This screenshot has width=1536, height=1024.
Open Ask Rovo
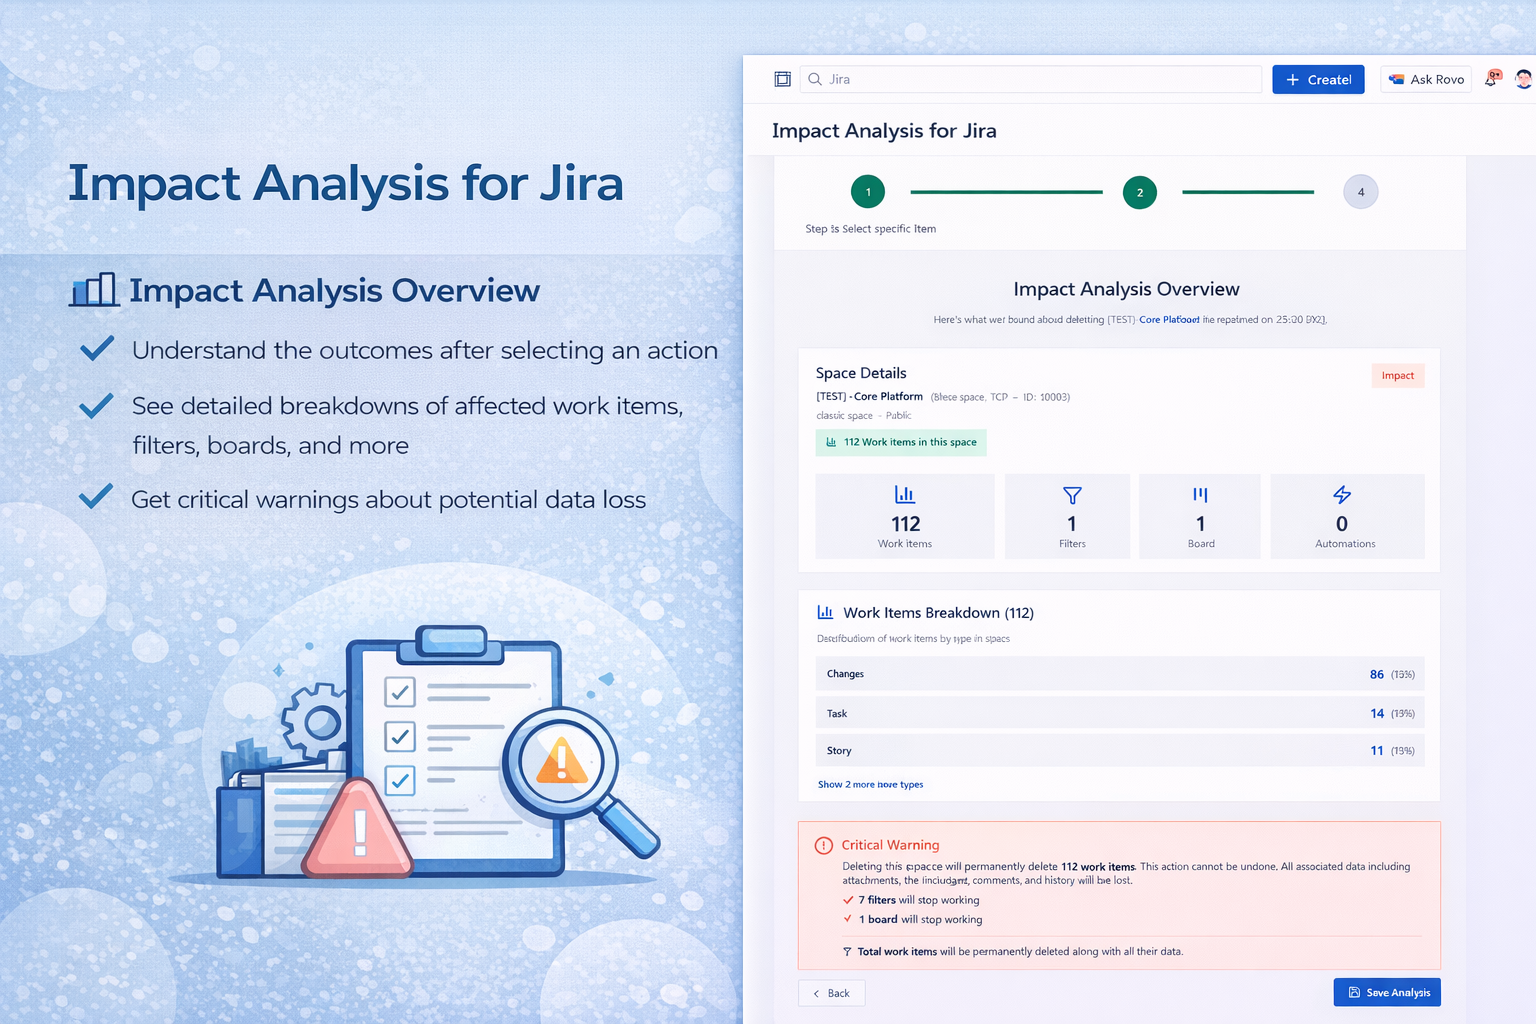(1426, 79)
